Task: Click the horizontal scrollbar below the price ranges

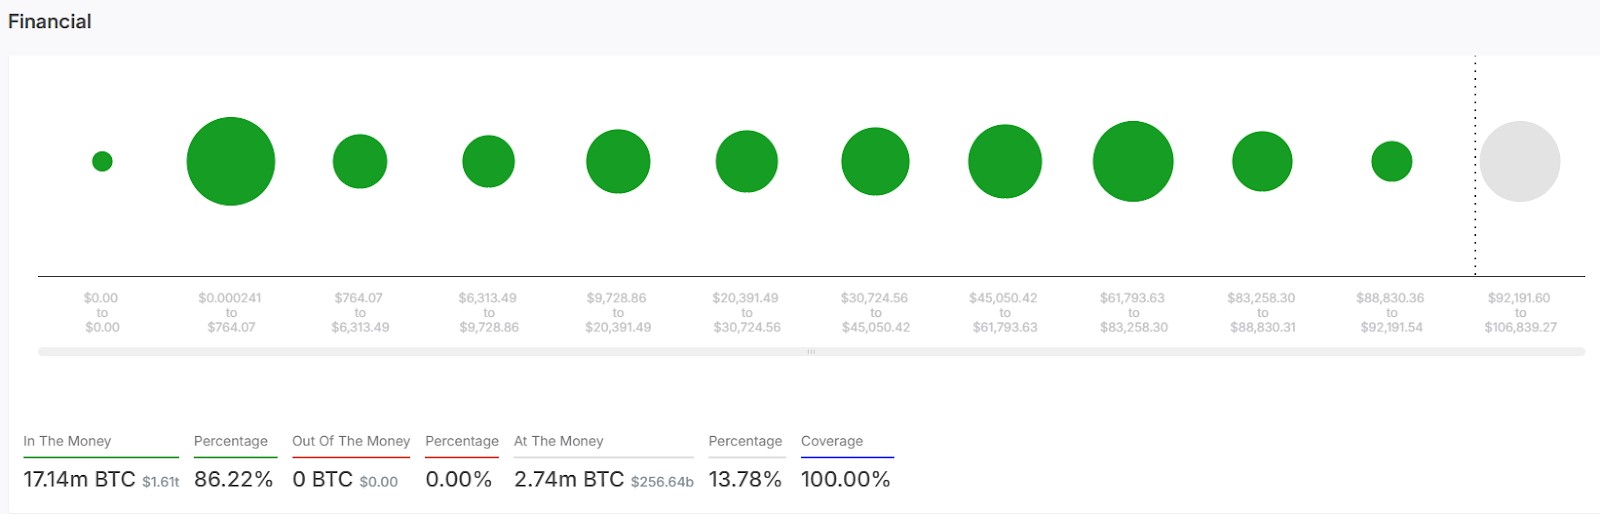Action: pyautogui.click(x=811, y=351)
